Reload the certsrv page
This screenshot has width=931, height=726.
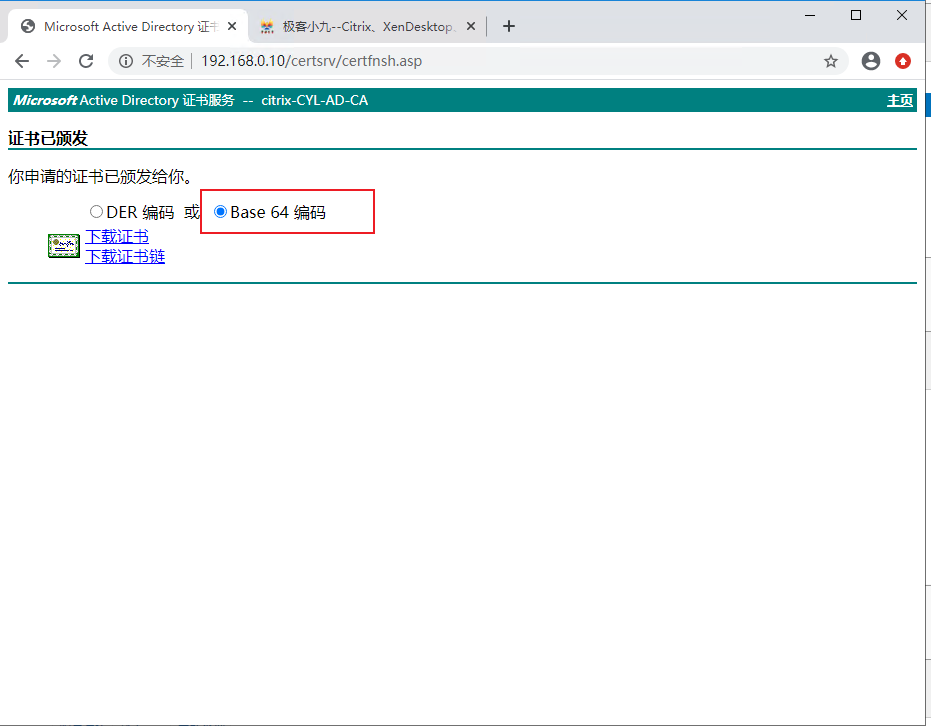point(86,61)
